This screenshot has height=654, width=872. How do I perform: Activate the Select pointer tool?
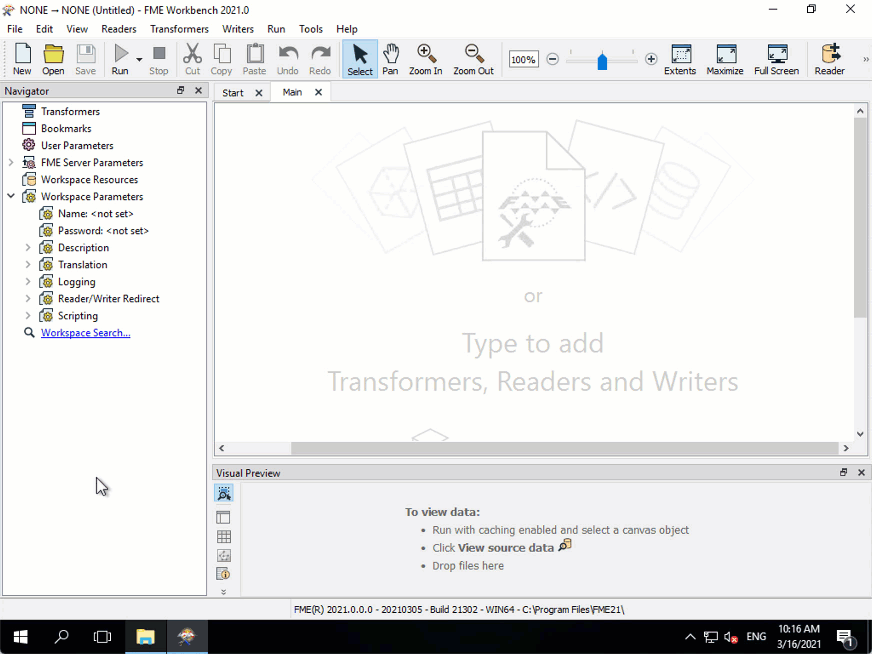tap(360, 59)
